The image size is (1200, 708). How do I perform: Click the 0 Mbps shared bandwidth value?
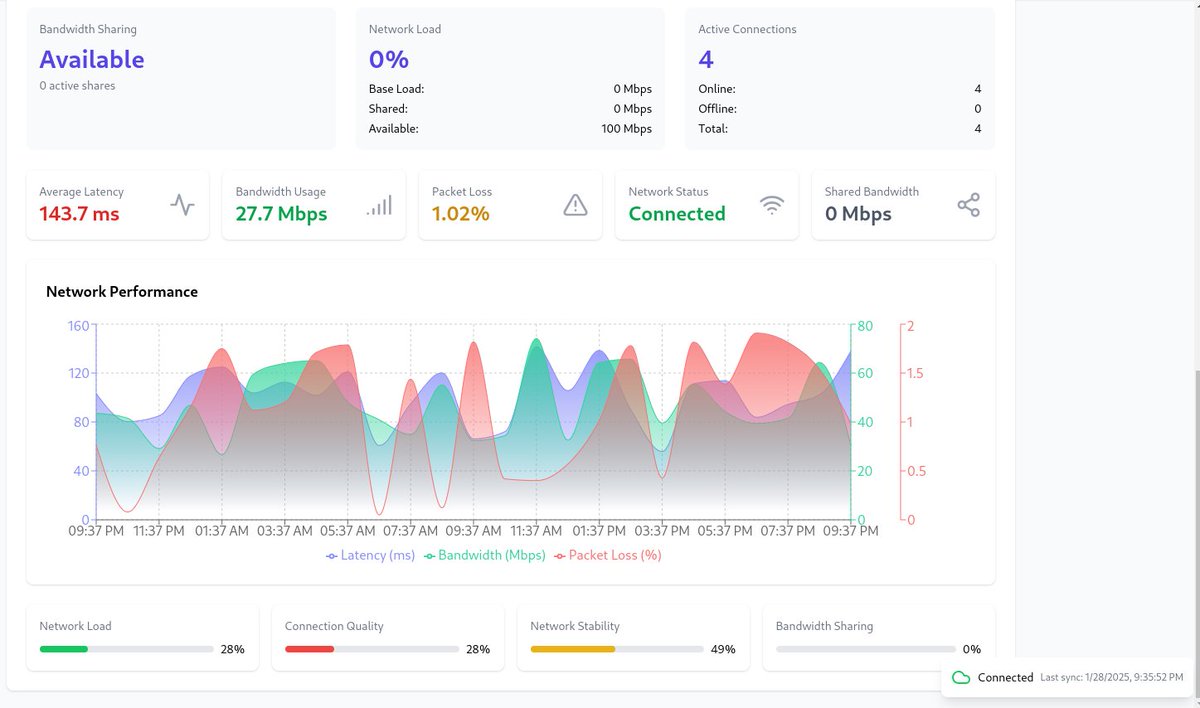[x=858, y=214]
